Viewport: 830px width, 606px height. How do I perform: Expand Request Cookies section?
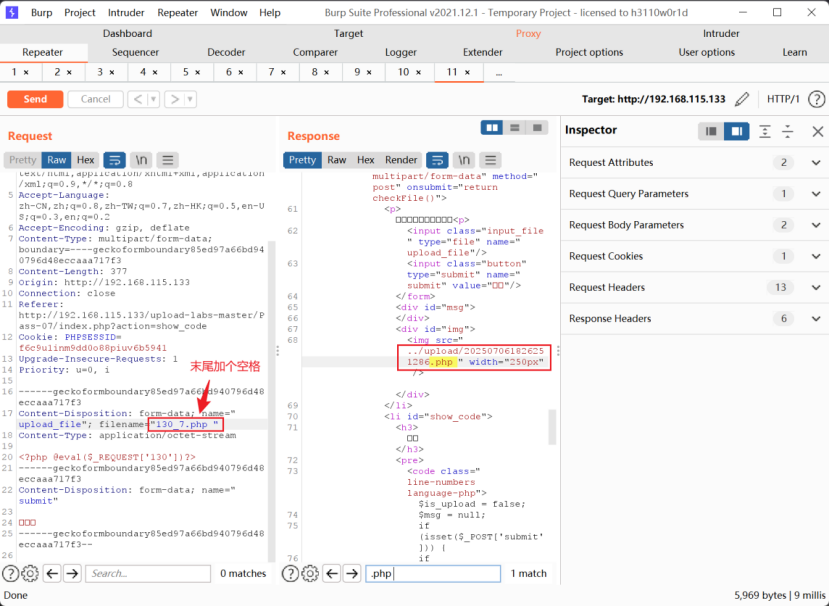click(x=816, y=256)
